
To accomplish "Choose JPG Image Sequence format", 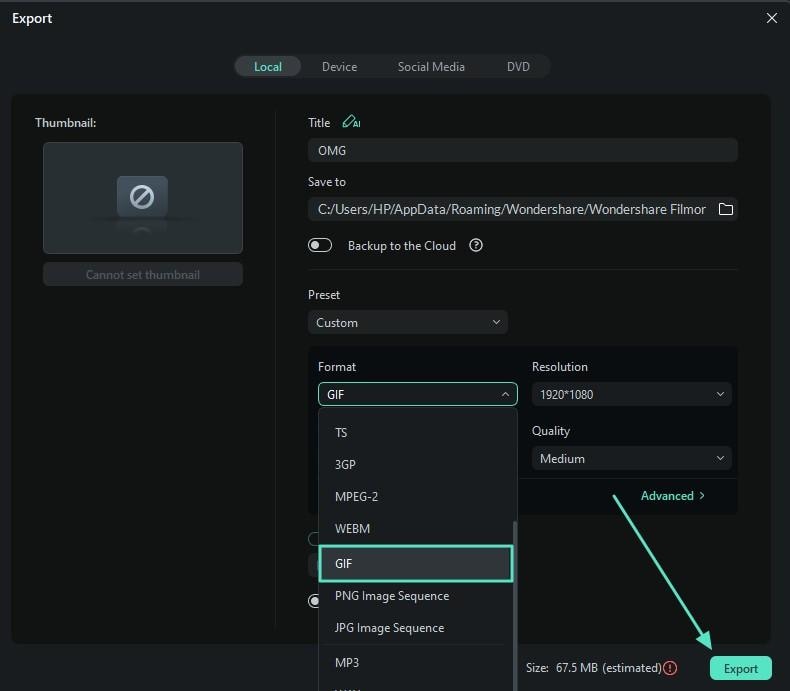I will (x=416, y=628).
